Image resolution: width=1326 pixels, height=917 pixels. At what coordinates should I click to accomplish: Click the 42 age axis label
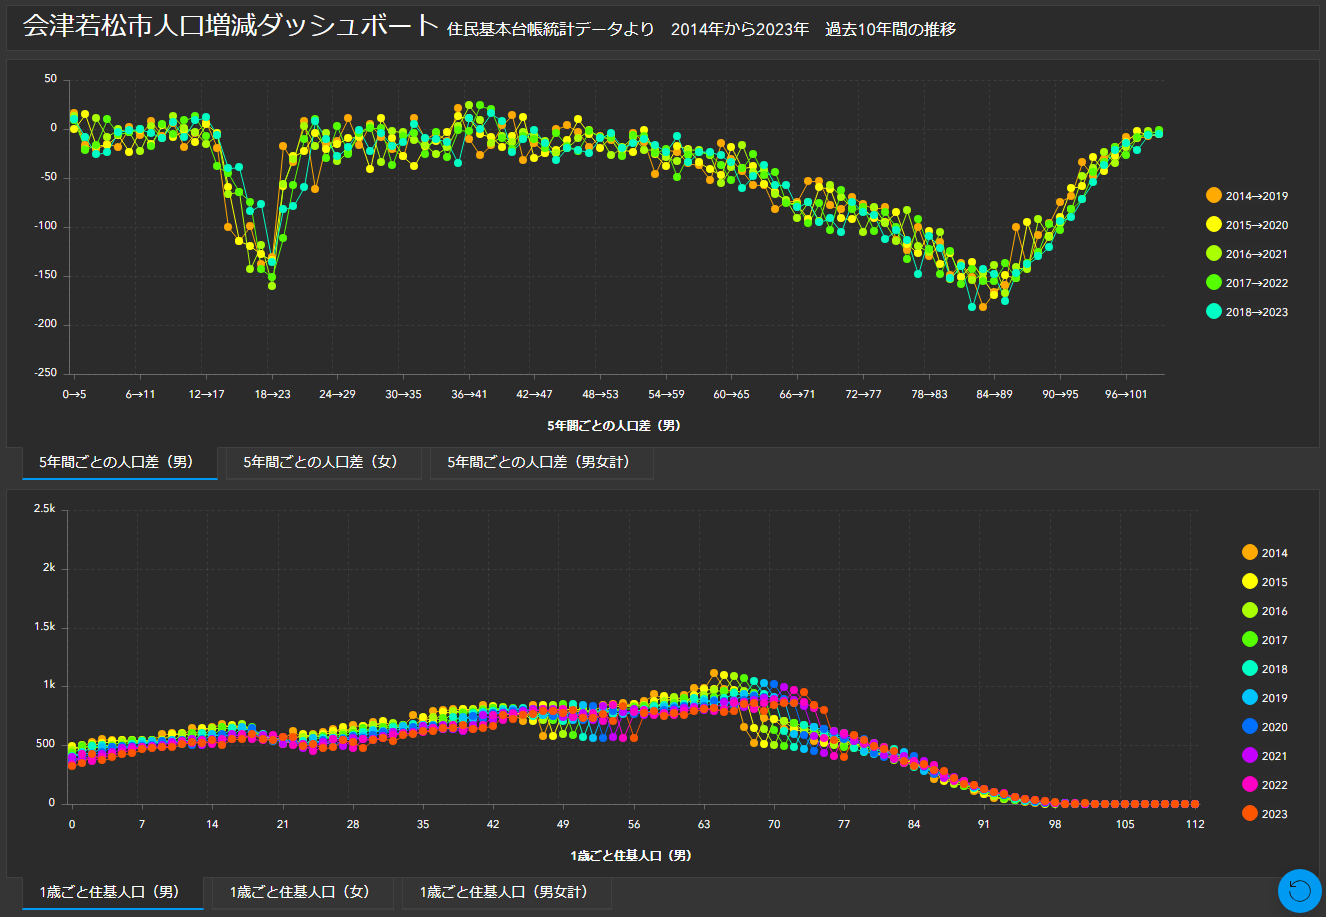[x=493, y=824]
